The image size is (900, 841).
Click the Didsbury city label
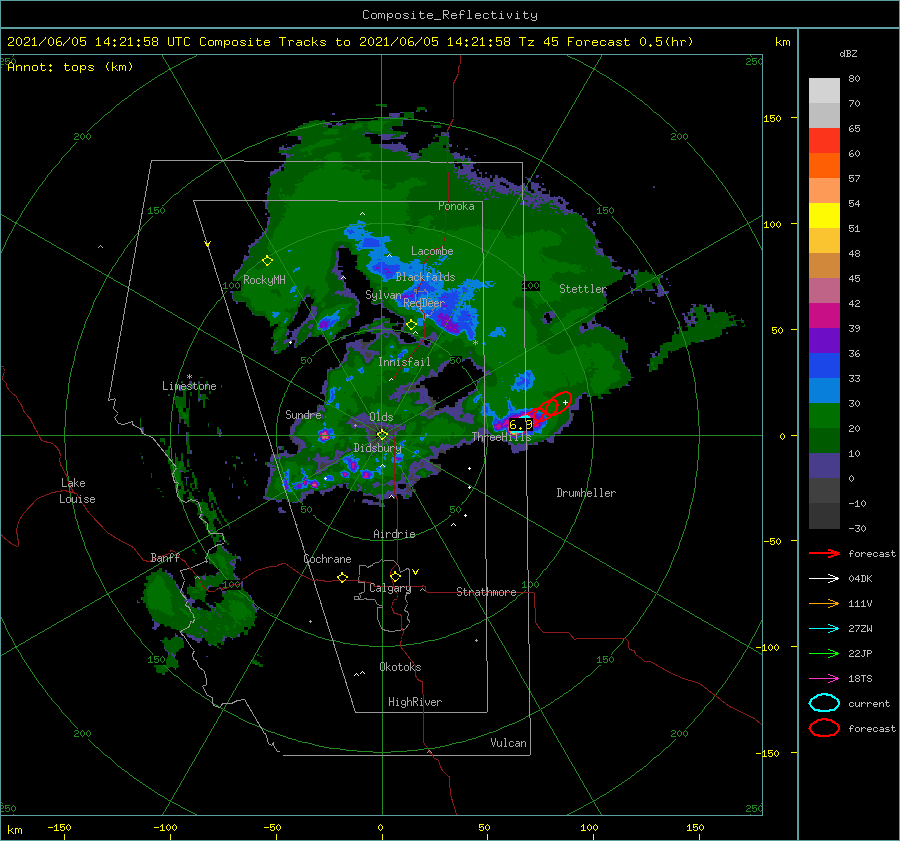(x=378, y=448)
